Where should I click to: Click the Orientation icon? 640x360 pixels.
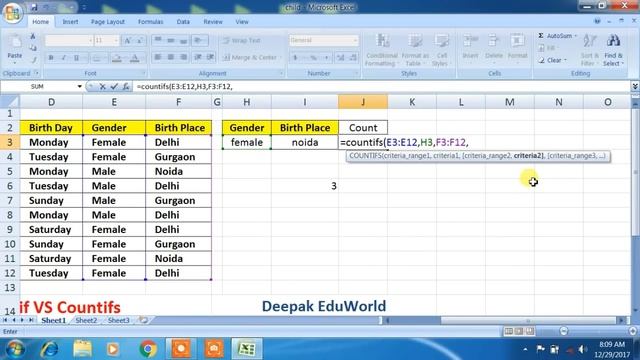199,40
